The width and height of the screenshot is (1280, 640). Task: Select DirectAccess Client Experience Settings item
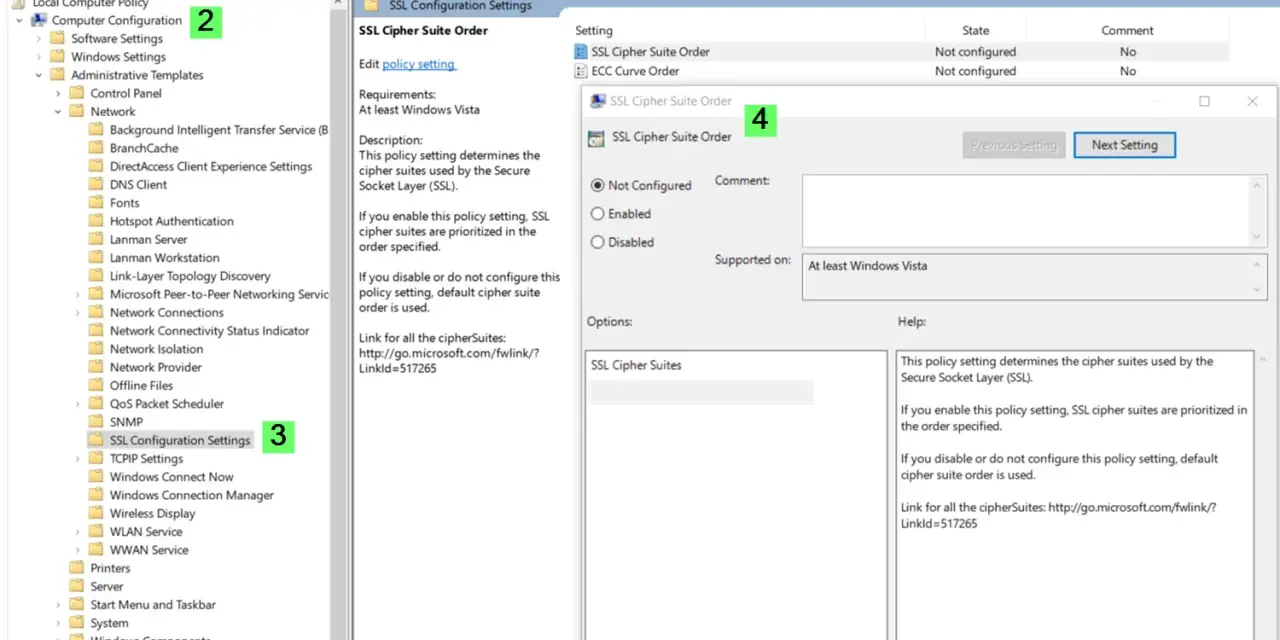pyautogui.click(x=211, y=166)
